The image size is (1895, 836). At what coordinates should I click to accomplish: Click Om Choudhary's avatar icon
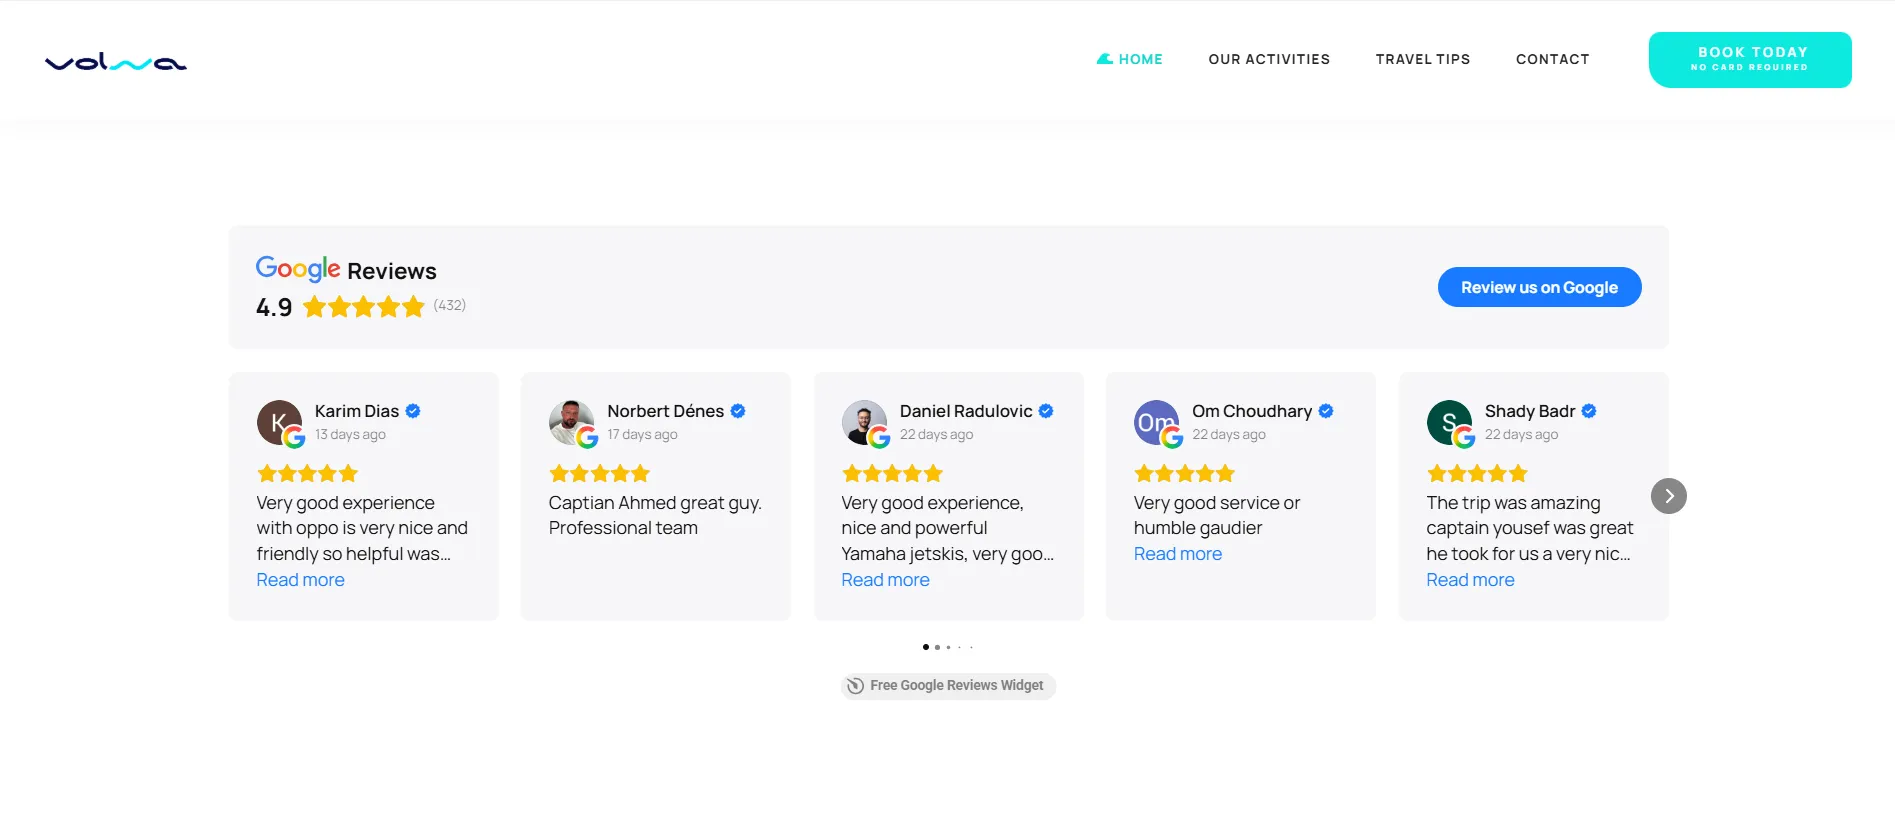click(x=1157, y=423)
